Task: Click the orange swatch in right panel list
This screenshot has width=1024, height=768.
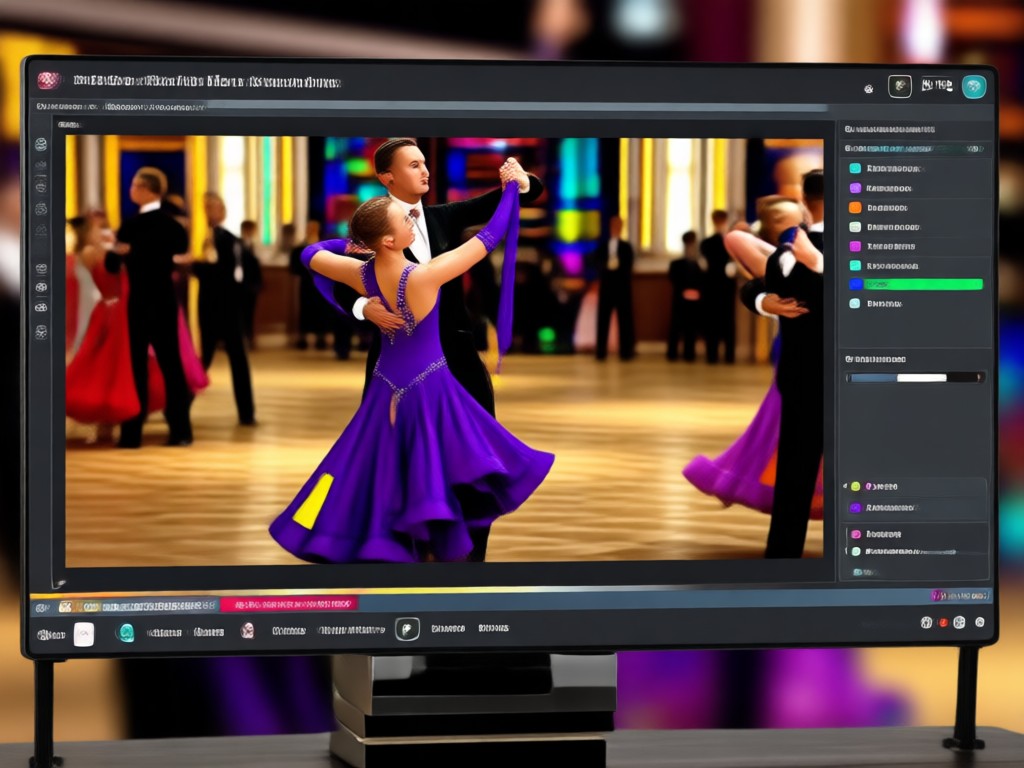Action: [x=855, y=208]
